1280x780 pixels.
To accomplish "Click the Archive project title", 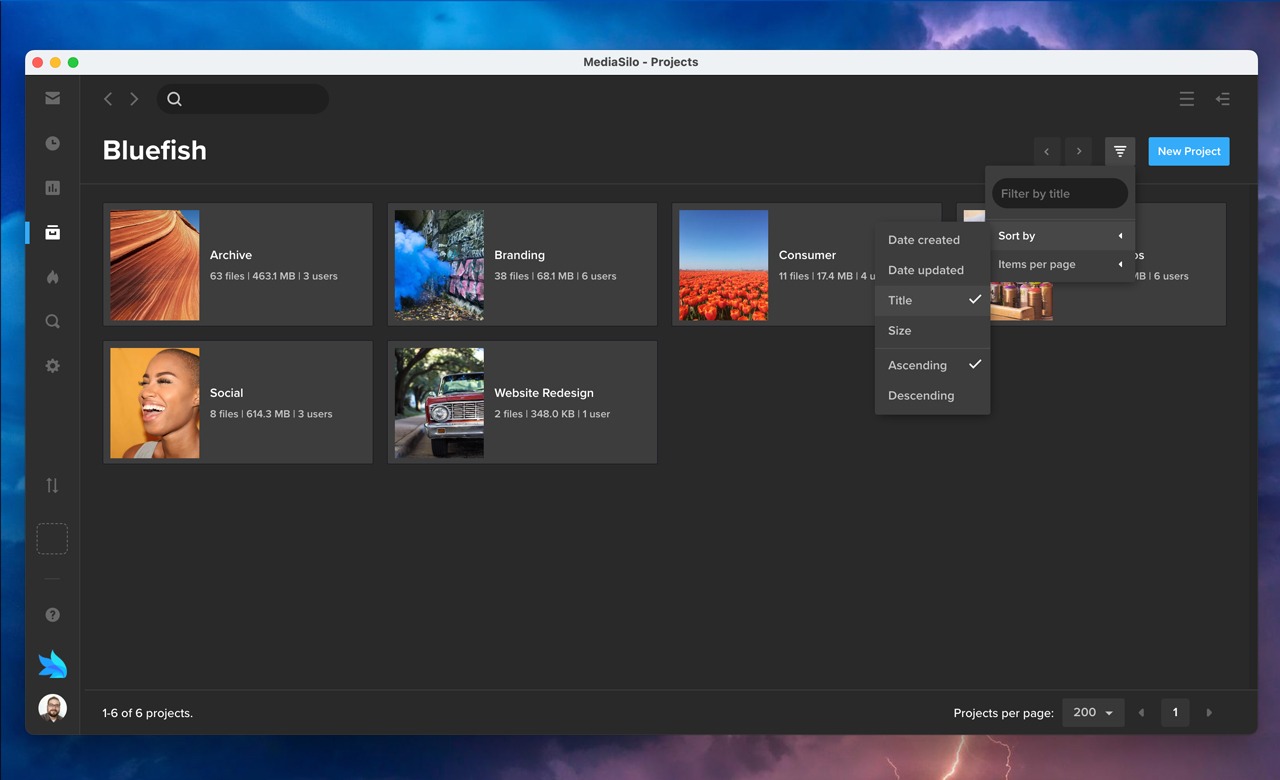I will [231, 255].
